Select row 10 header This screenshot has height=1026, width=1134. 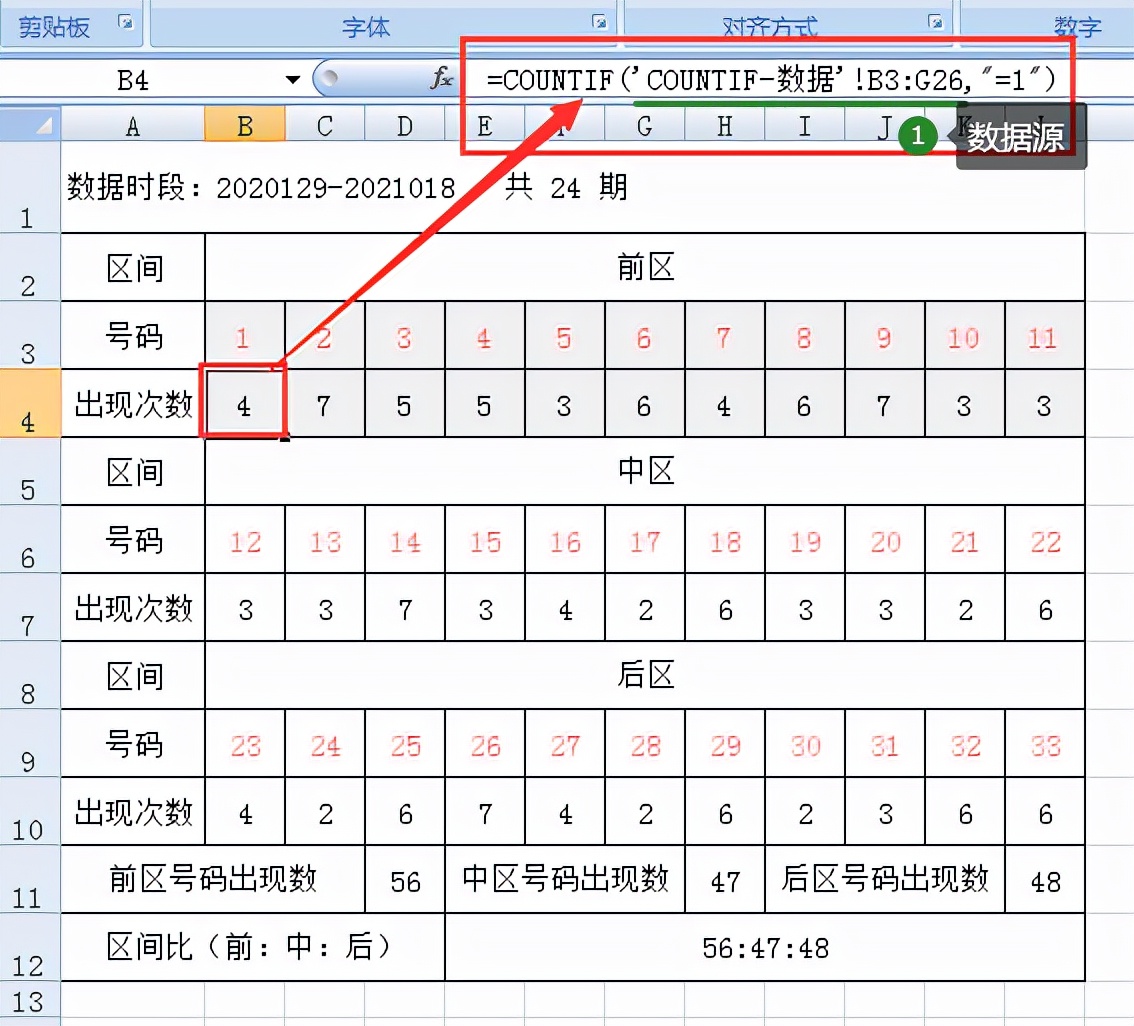[30, 811]
